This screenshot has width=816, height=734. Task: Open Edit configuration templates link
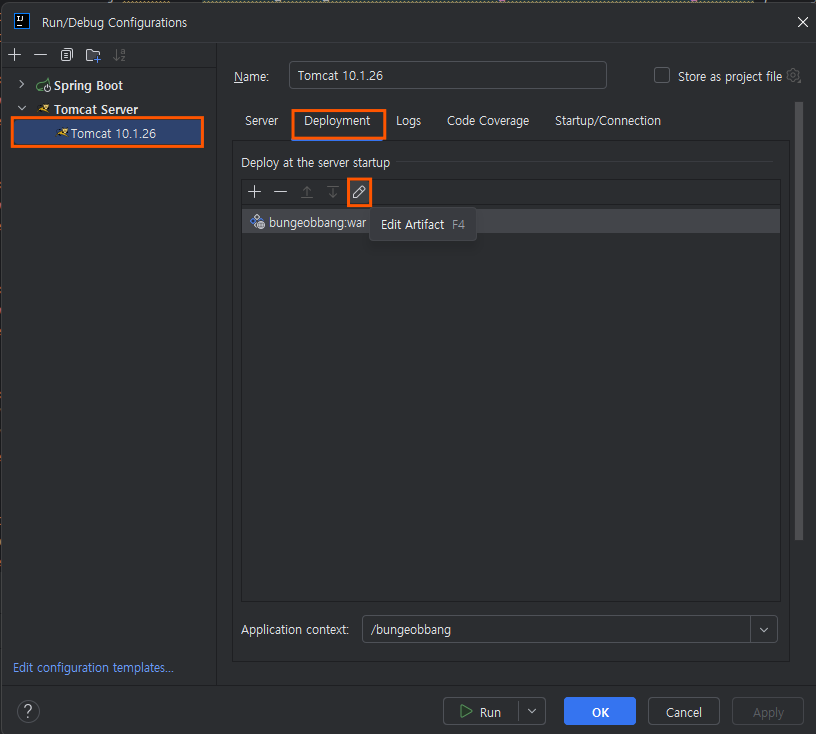(x=94, y=667)
